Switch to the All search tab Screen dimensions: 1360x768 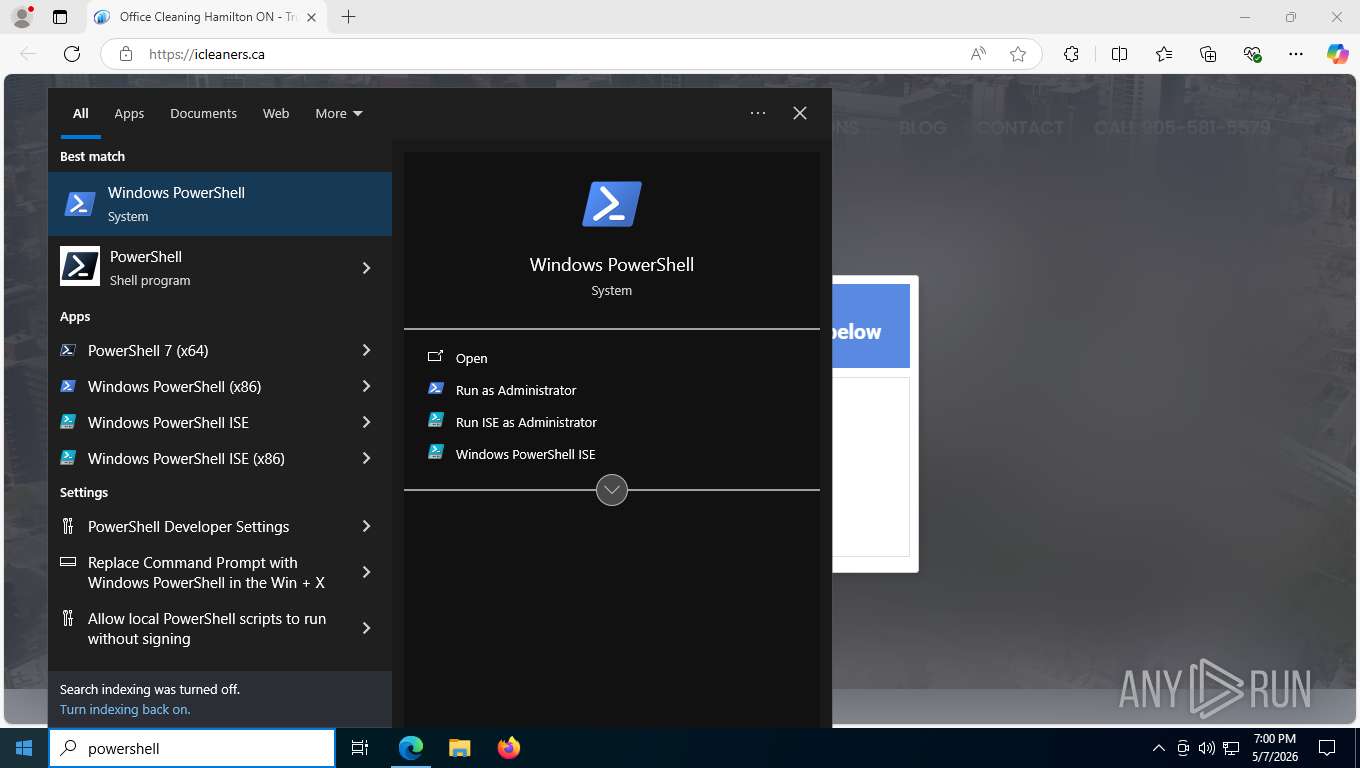click(81, 113)
